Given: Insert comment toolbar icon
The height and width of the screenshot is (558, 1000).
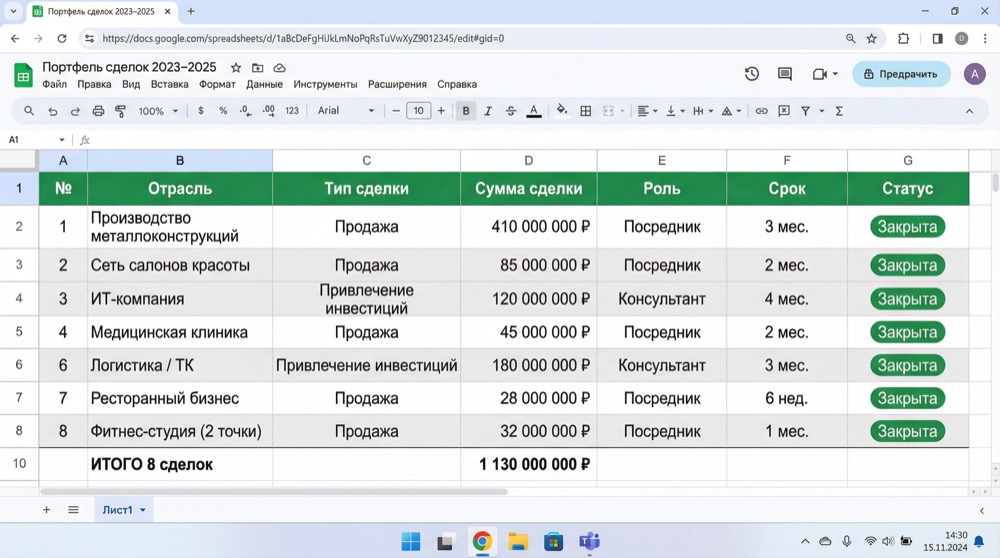Looking at the screenshot, I should (784, 111).
